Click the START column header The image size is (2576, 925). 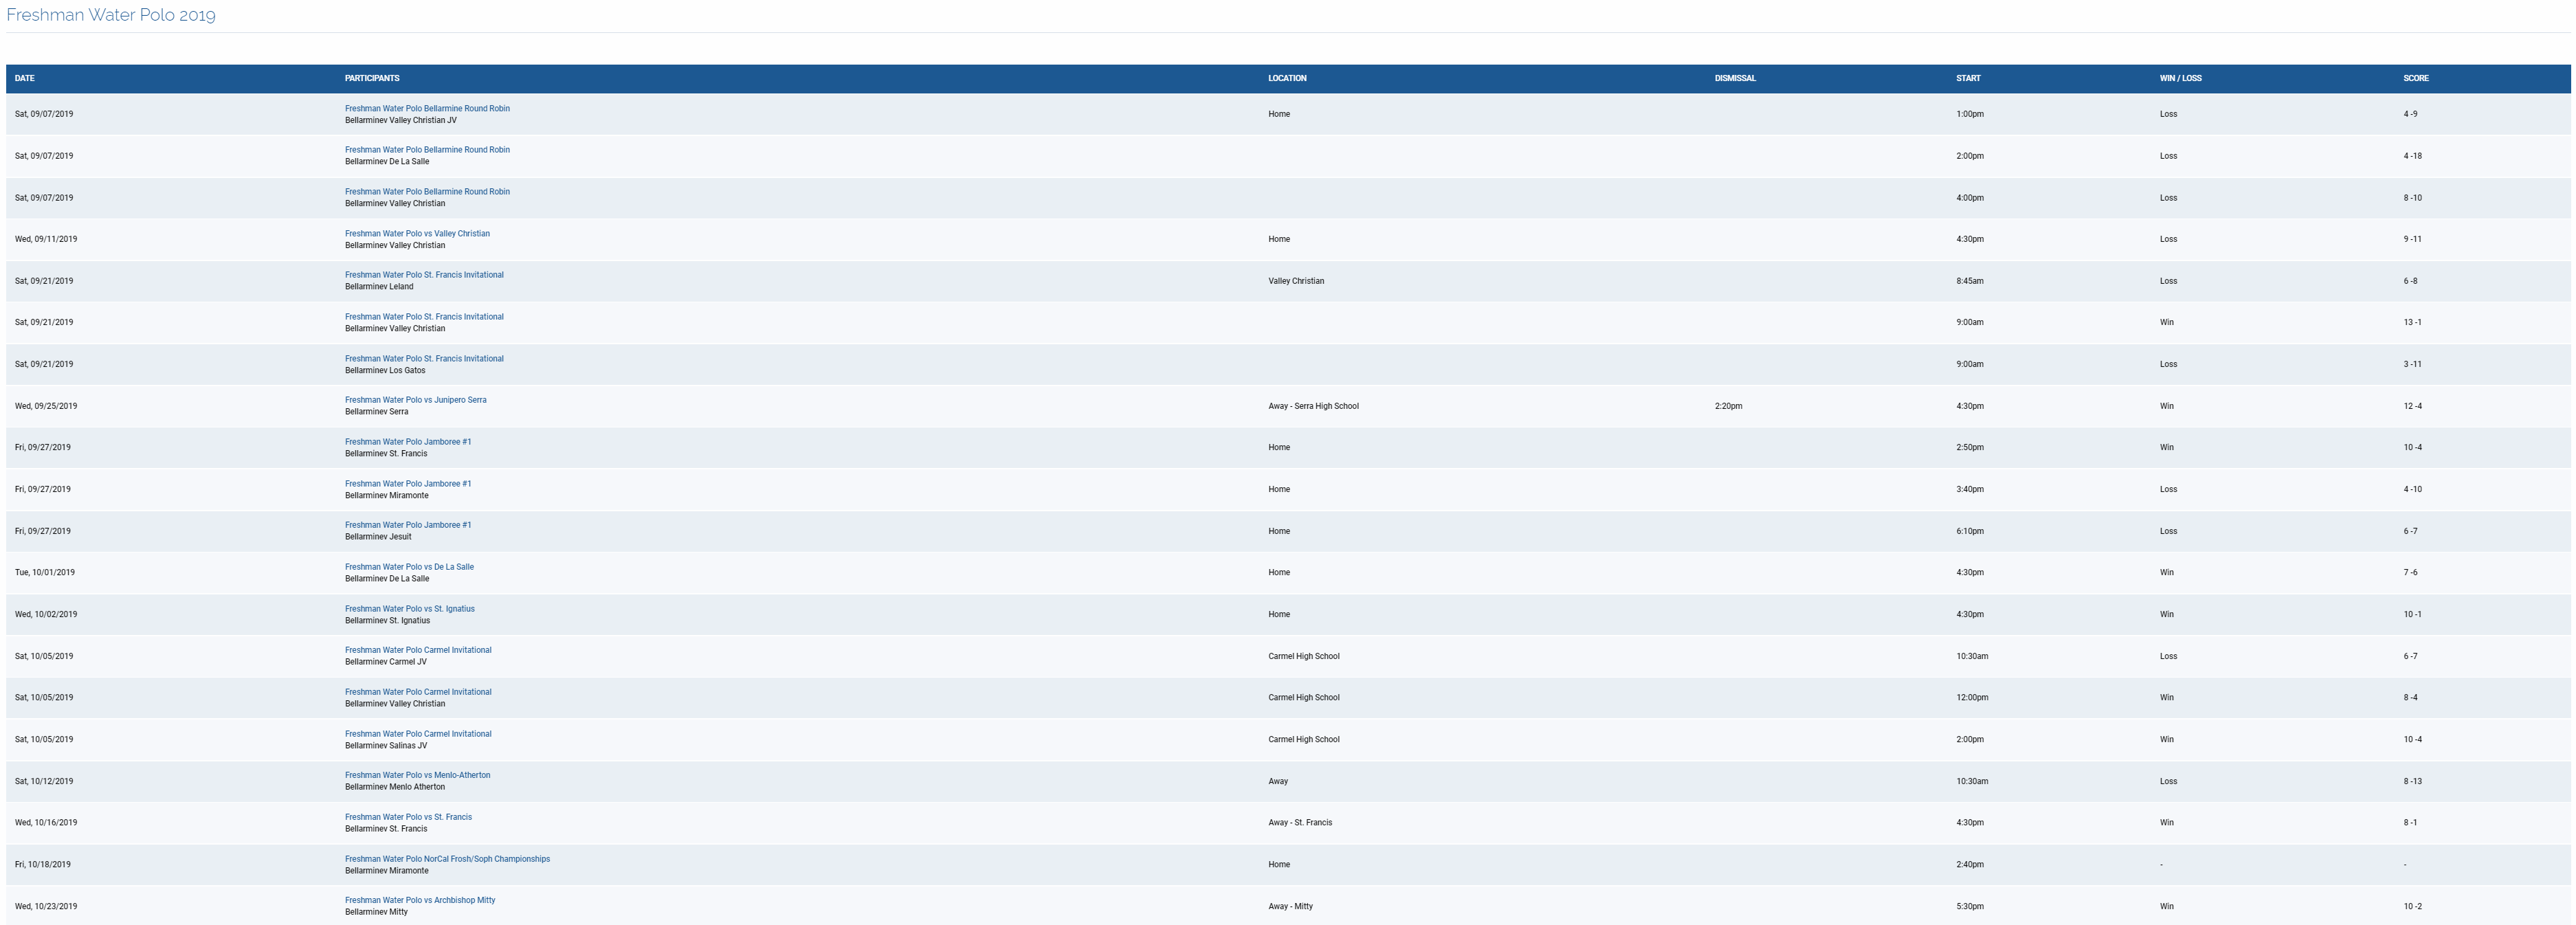(x=1968, y=78)
